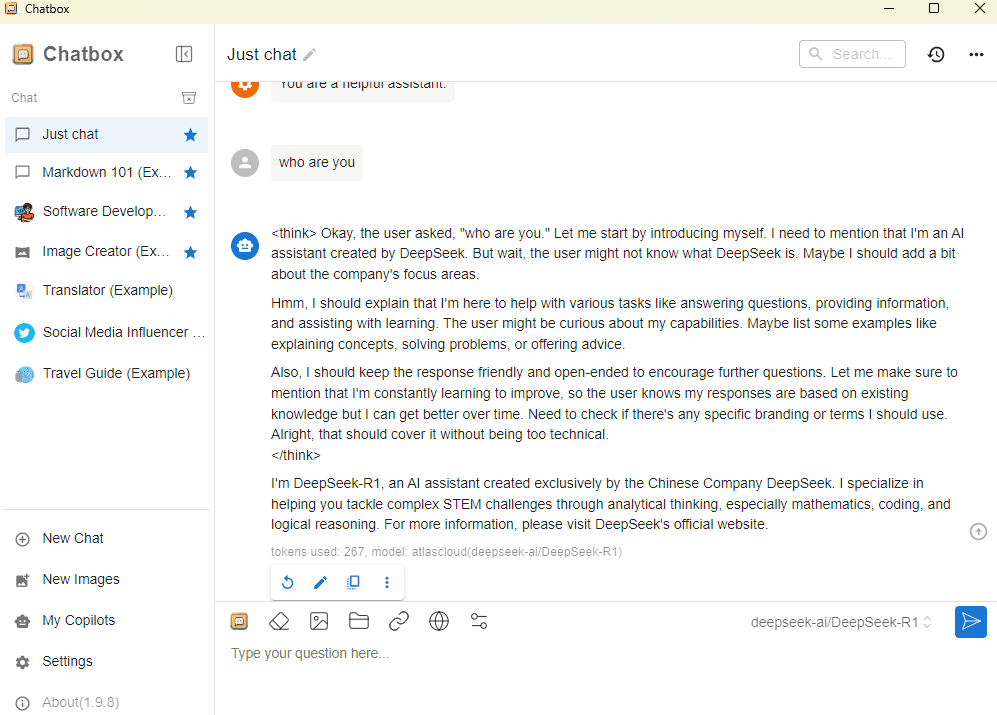Screen dimensions: 997x715
Task: Click the 'who are you' message bubble
Action: tap(317, 163)
